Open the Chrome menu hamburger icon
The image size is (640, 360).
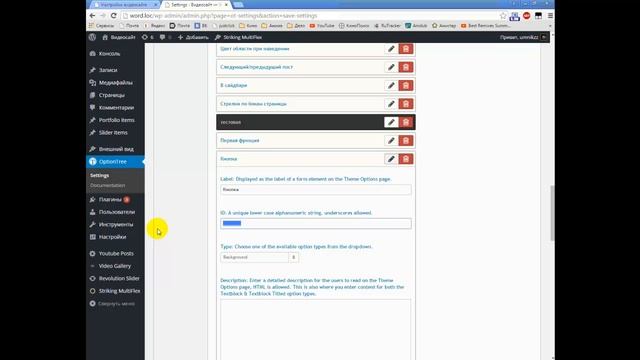point(550,16)
